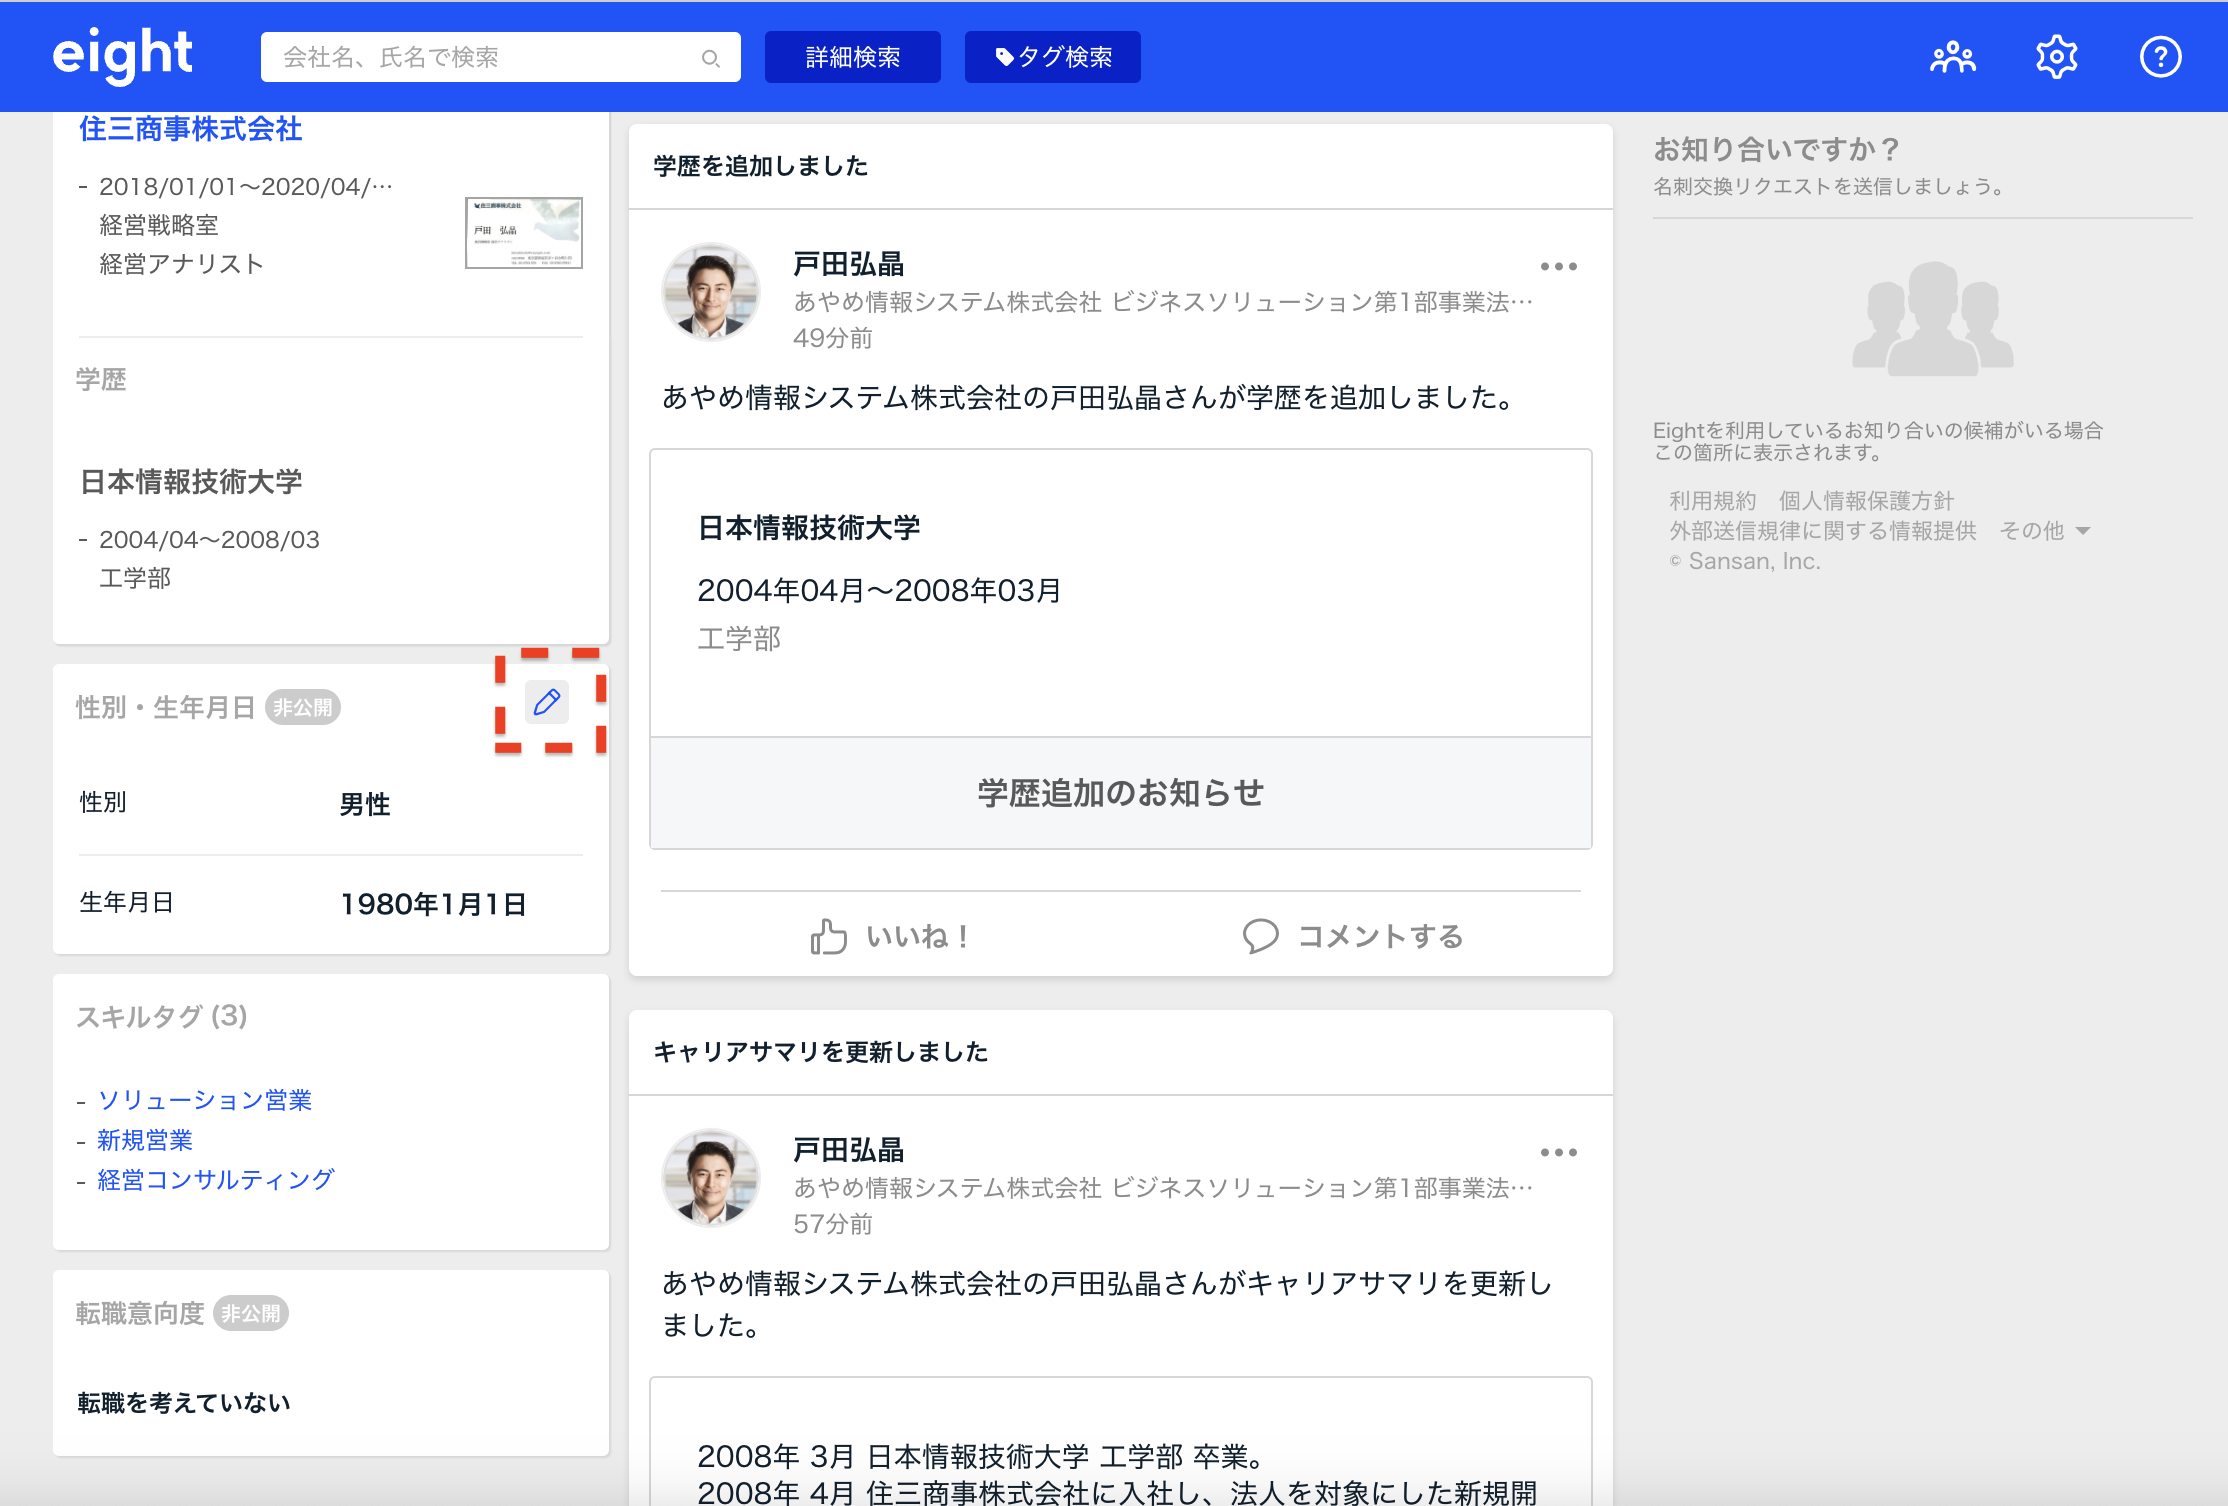
Task: Like the 学歴 post with いいね！
Action: (x=889, y=937)
